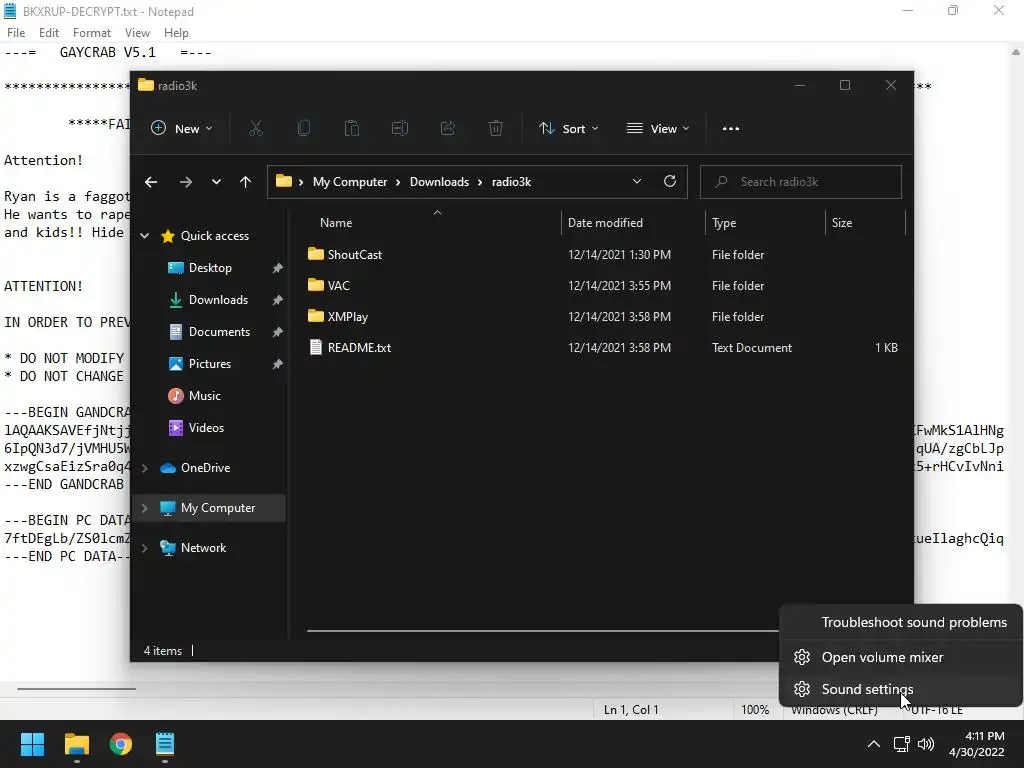
Task: Open Notepad Help menu
Action: coord(176,33)
